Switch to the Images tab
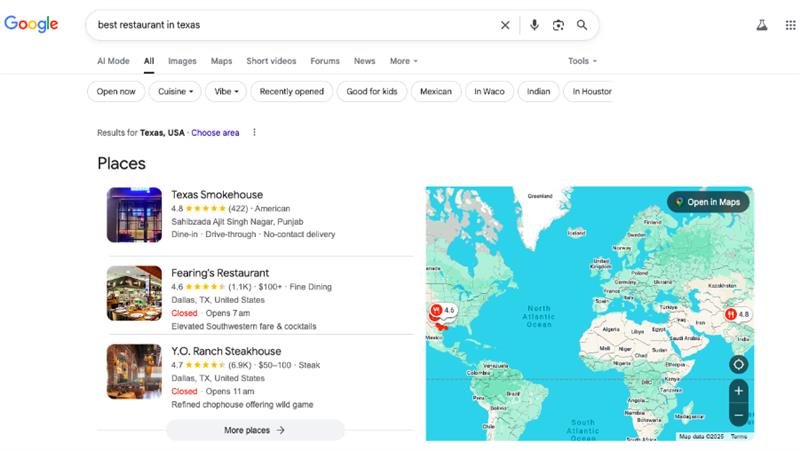 click(182, 61)
